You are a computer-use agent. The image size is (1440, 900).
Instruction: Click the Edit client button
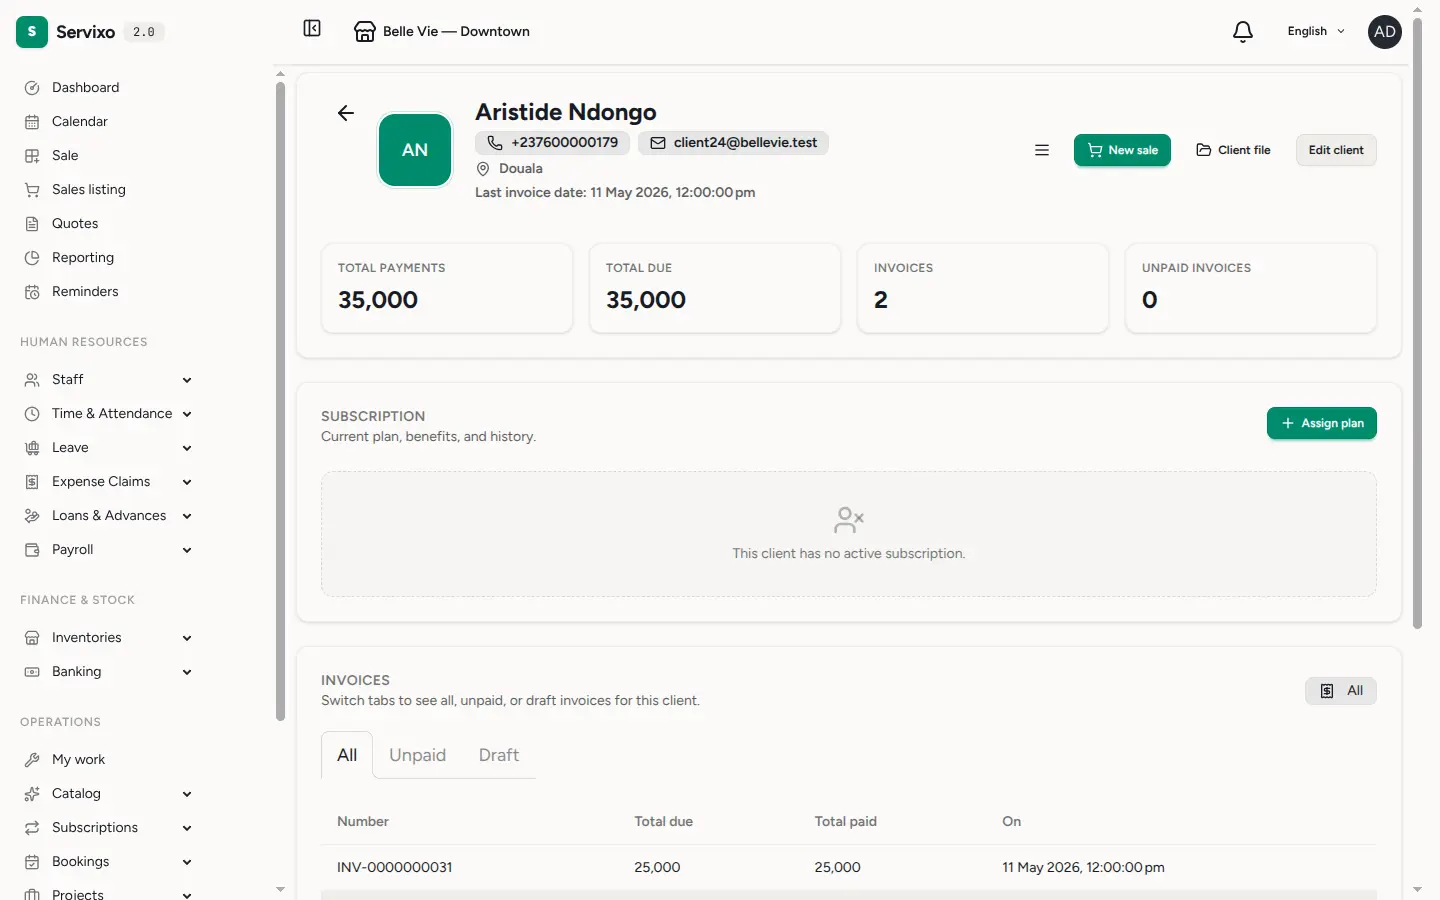1336,150
